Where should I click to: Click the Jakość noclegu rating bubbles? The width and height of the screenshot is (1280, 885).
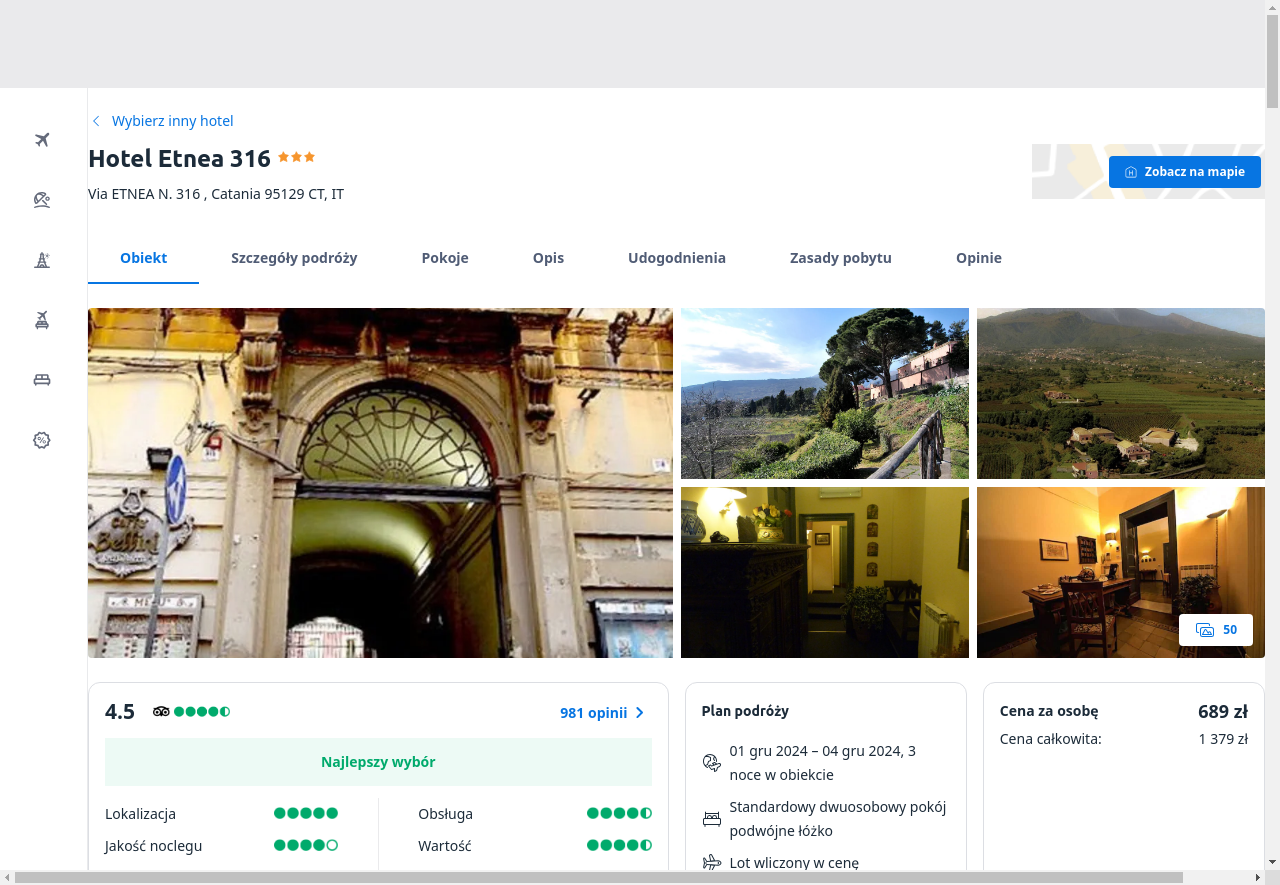[x=306, y=845]
